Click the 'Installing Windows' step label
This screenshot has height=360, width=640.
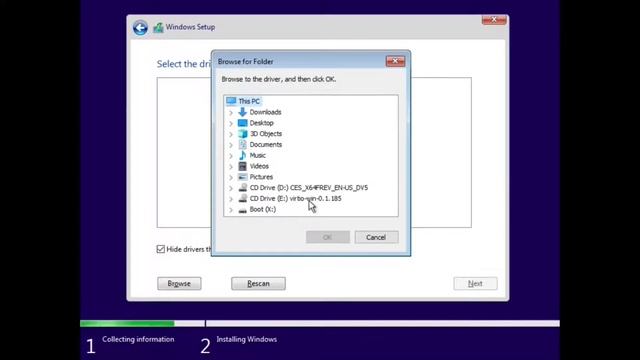(247, 339)
